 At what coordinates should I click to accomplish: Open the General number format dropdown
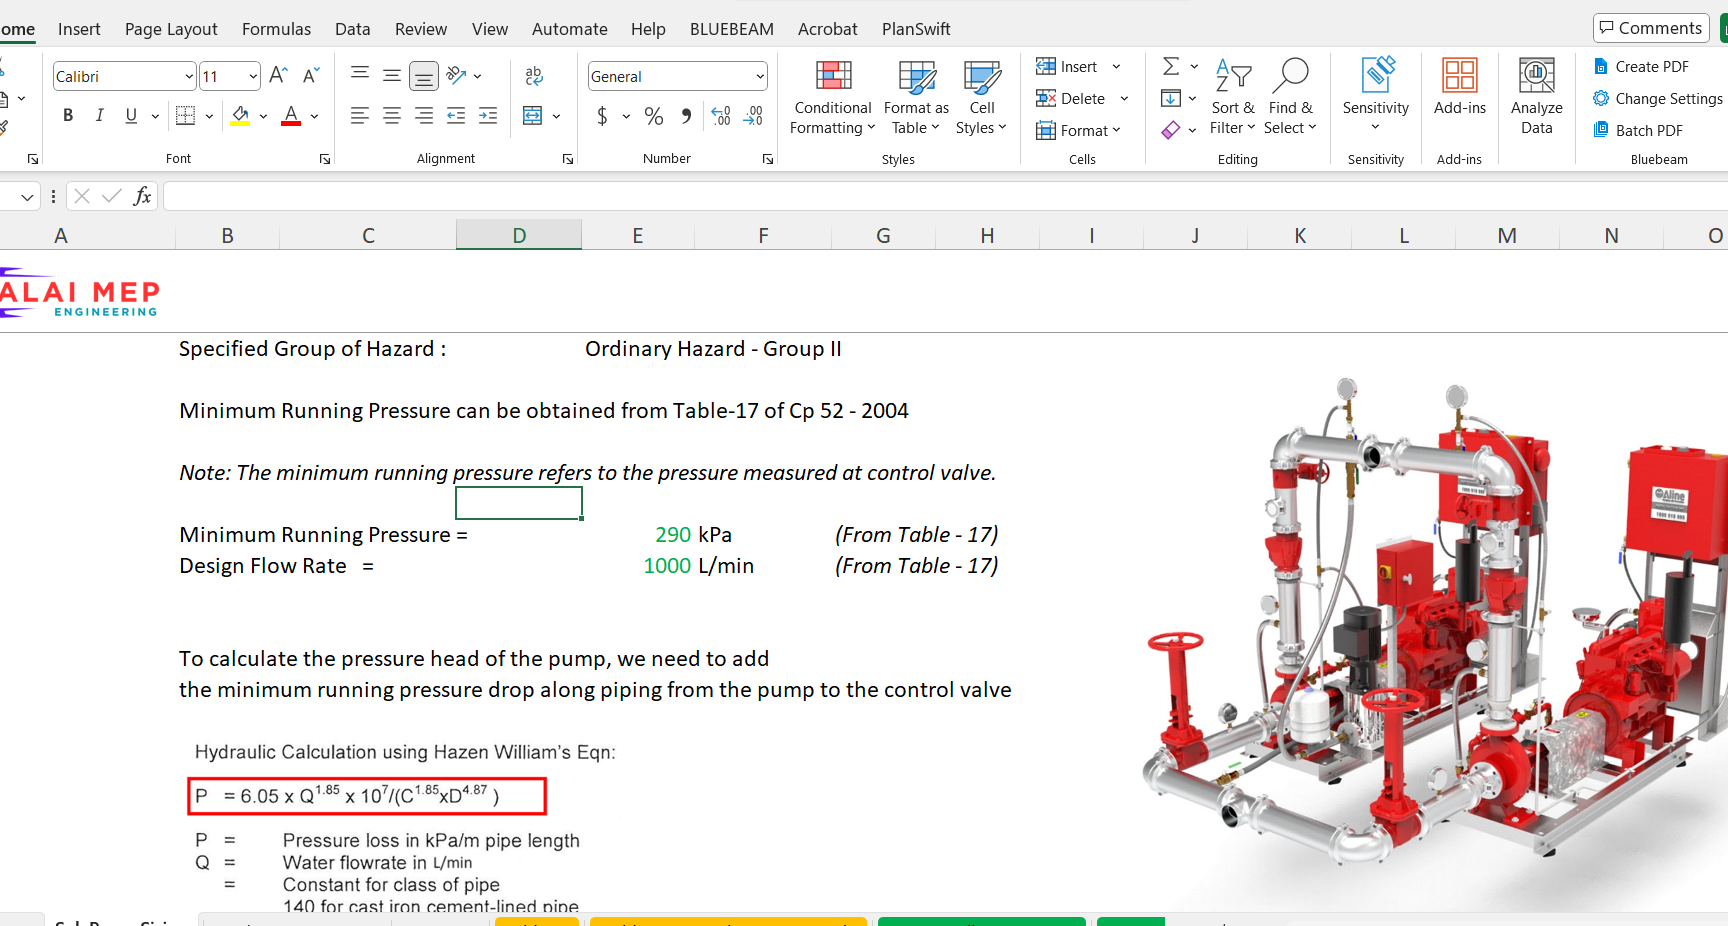[x=760, y=77]
